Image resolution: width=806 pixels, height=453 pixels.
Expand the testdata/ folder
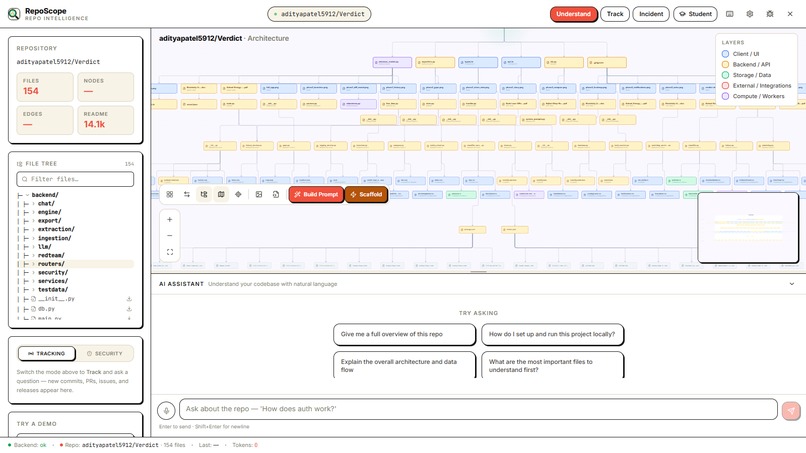tap(33, 289)
